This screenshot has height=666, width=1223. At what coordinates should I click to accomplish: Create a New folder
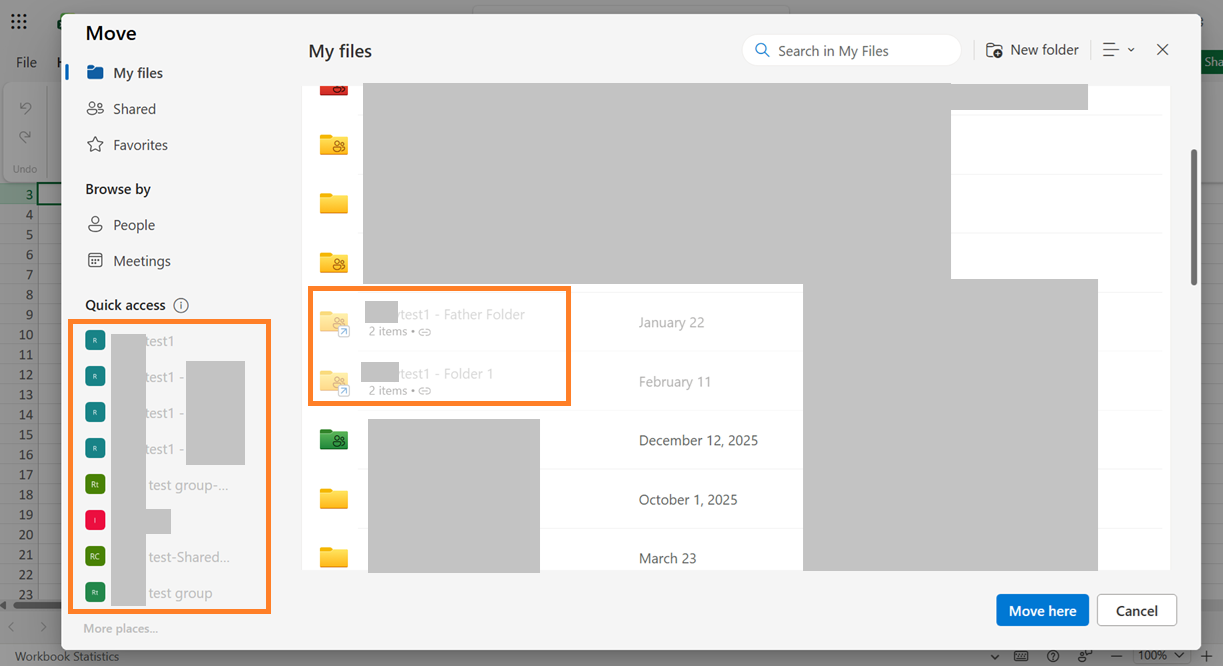click(x=1033, y=50)
